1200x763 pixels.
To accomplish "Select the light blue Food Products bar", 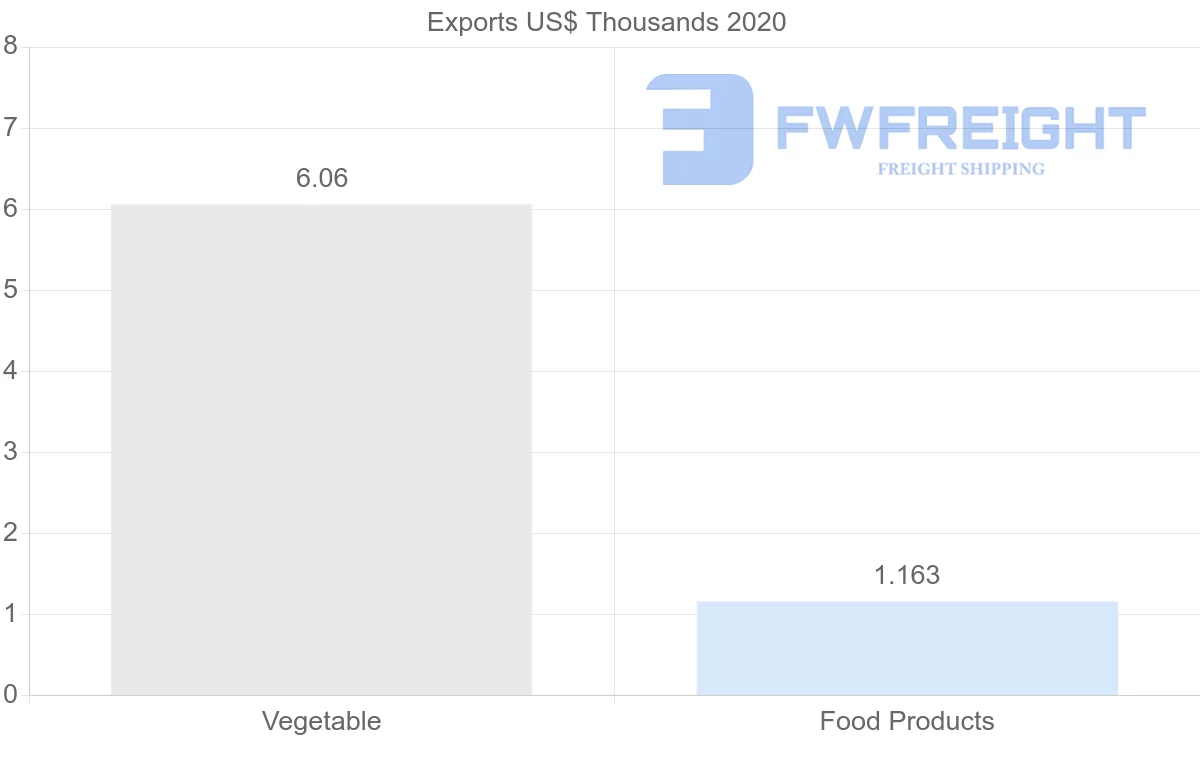I will click(x=907, y=648).
